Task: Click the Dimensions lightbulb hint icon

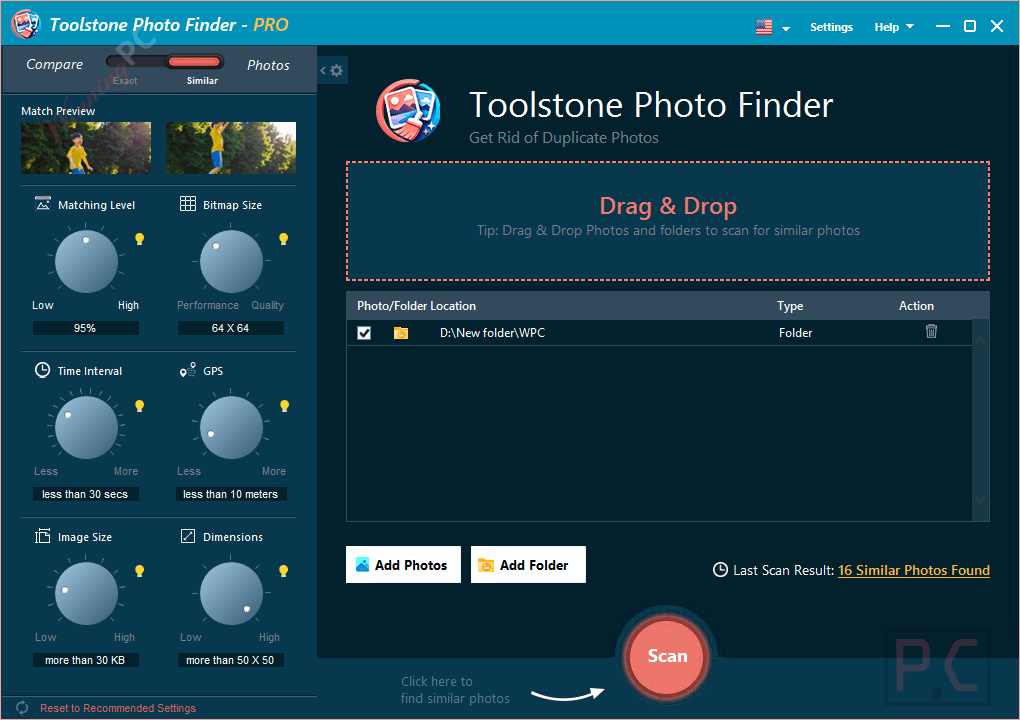Action: click(284, 571)
